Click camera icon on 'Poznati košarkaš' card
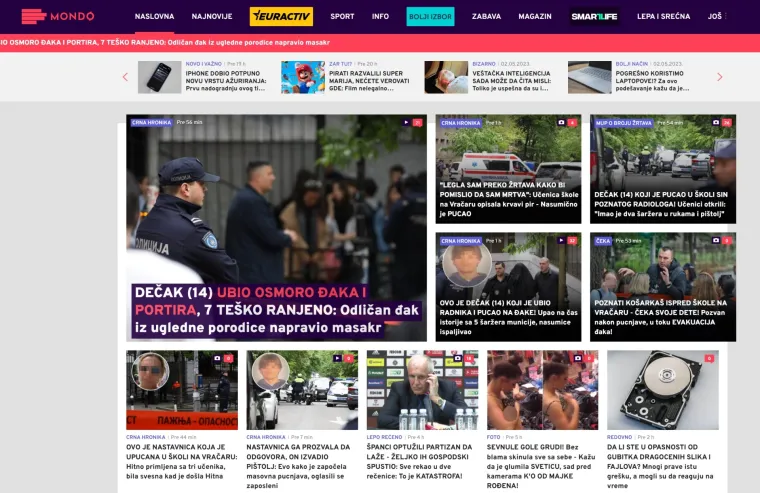Image resolution: width=760 pixels, height=493 pixels. pos(716,240)
